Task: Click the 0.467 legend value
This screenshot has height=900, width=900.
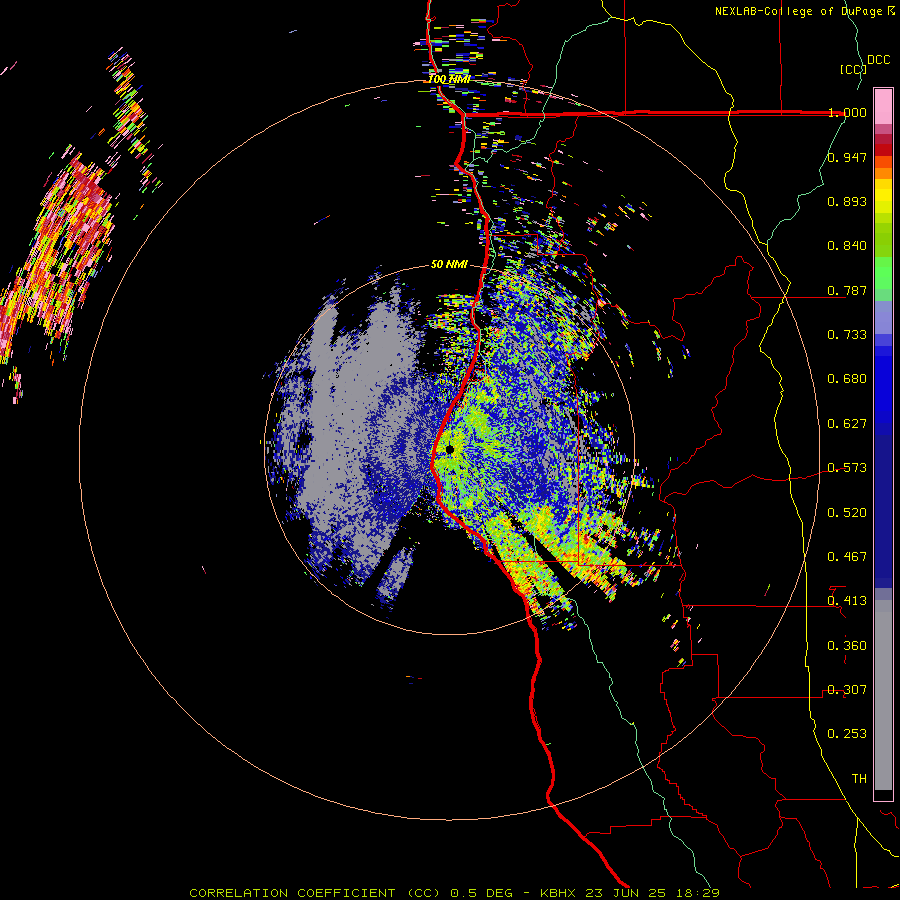Action: (x=847, y=557)
